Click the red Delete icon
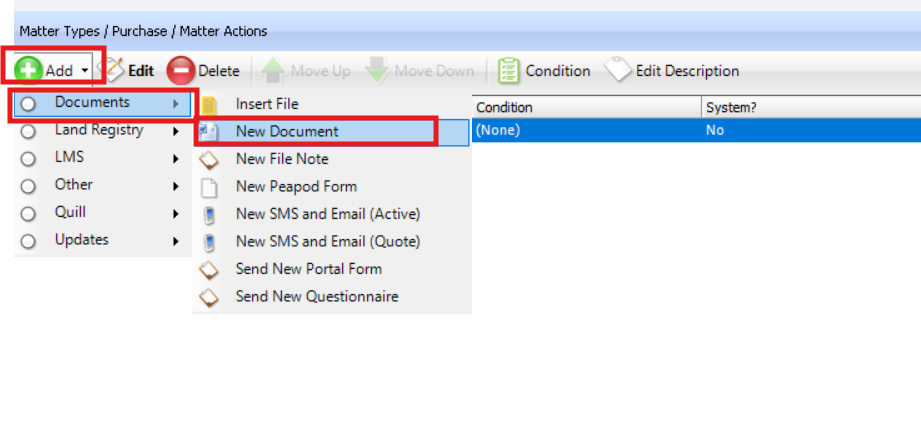This screenshot has height=445, width=921. point(180,71)
